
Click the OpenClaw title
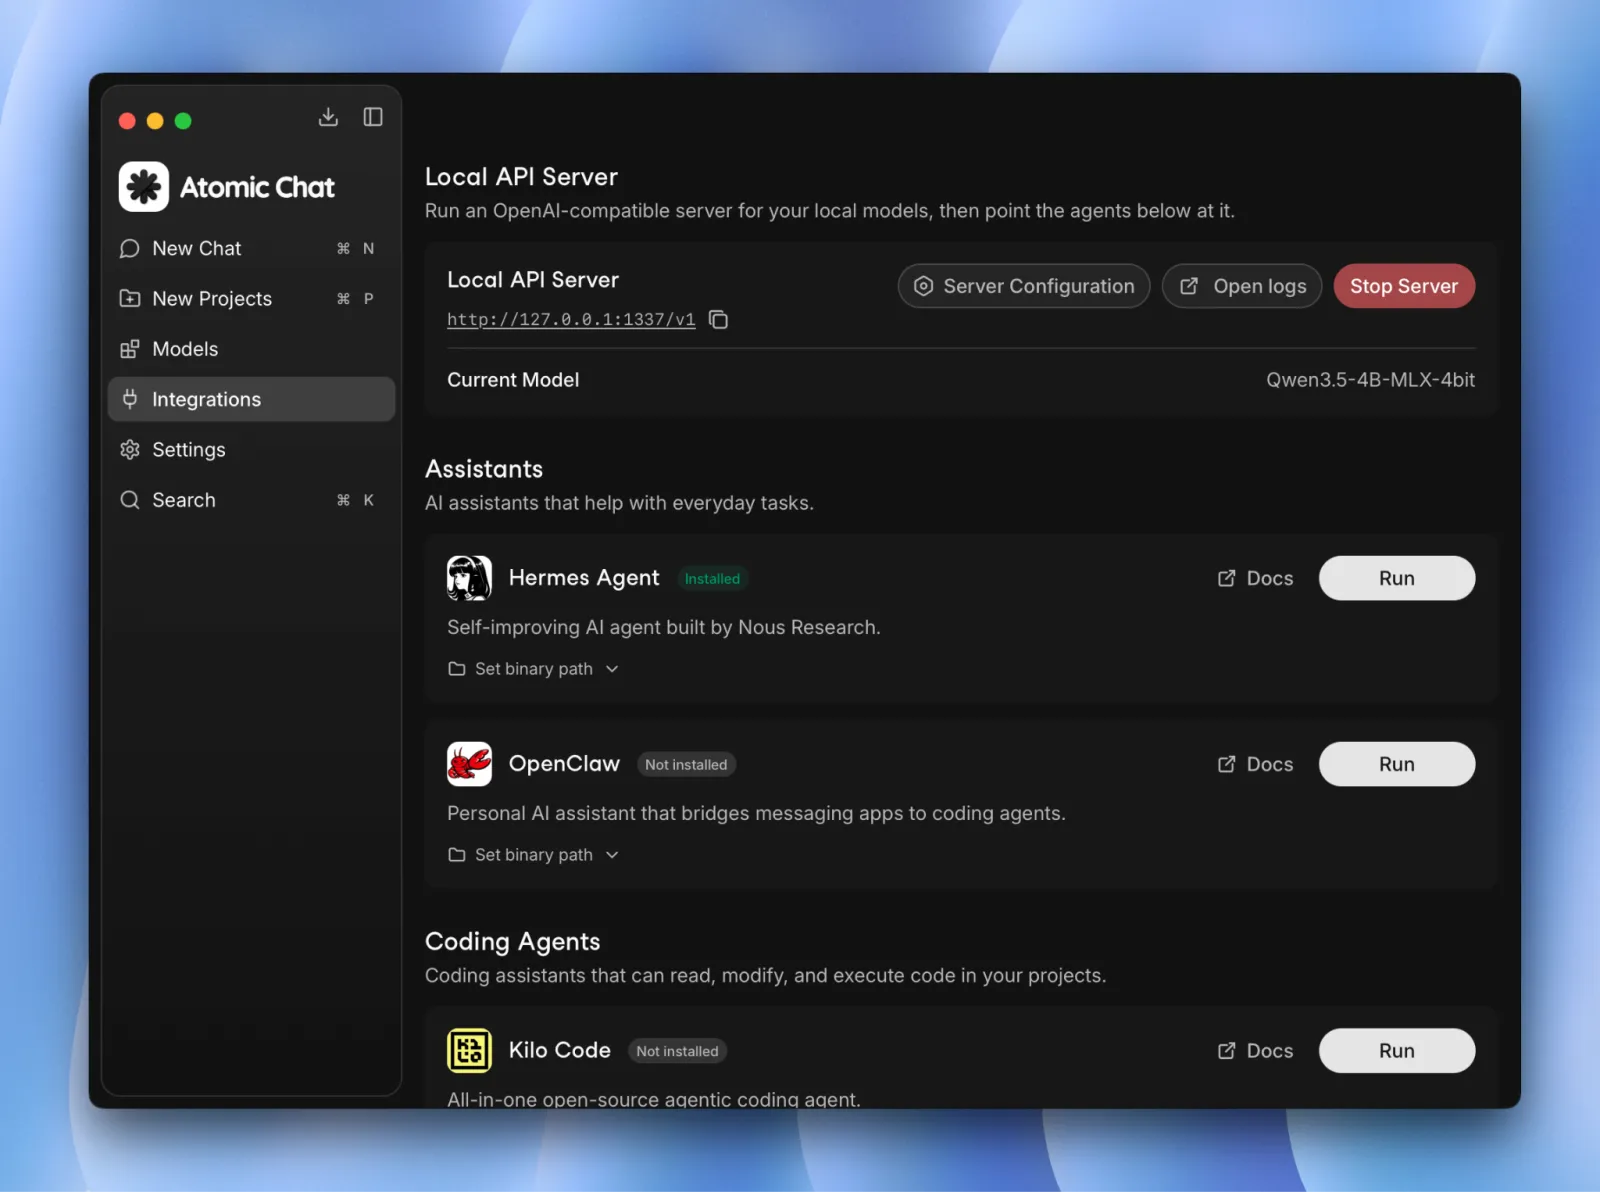pos(564,764)
